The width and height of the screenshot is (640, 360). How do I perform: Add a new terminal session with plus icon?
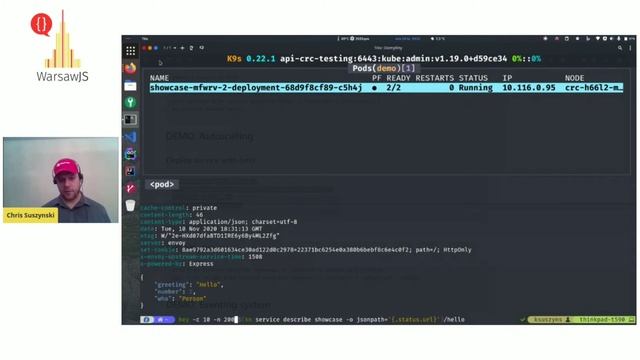coord(182,48)
